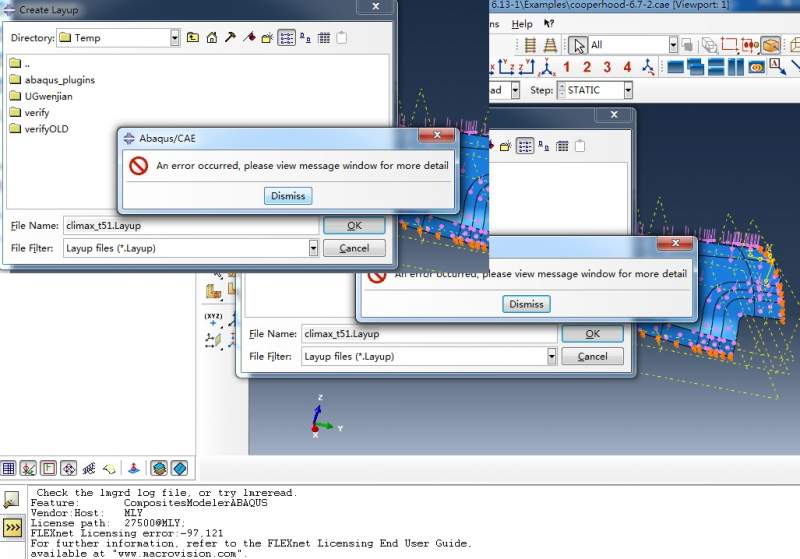Dismiss the front Abaqus/CAE error message
This screenshot has width=800, height=559.
coord(288,196)
